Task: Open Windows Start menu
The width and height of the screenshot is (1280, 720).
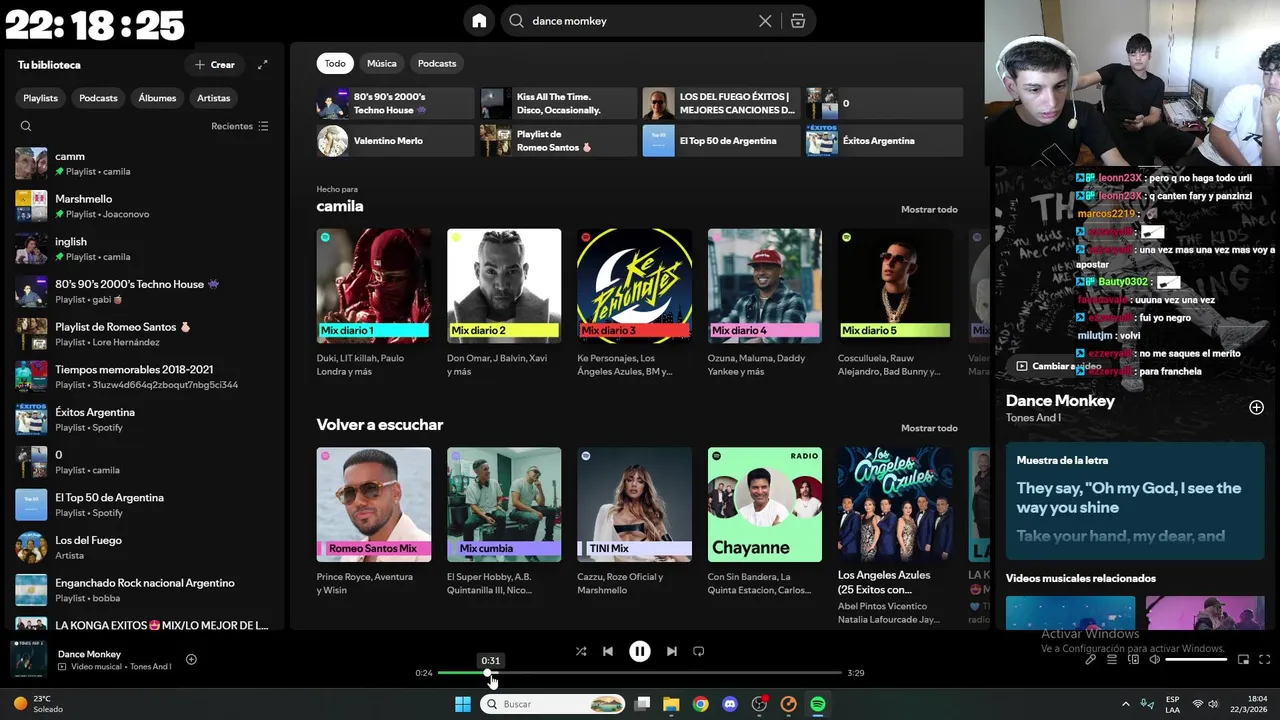Action: [463, 704]
